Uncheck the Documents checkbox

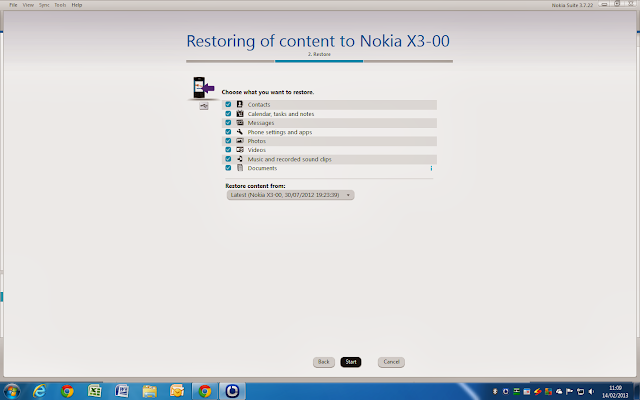pyautogui.click(x=228, y=168)
